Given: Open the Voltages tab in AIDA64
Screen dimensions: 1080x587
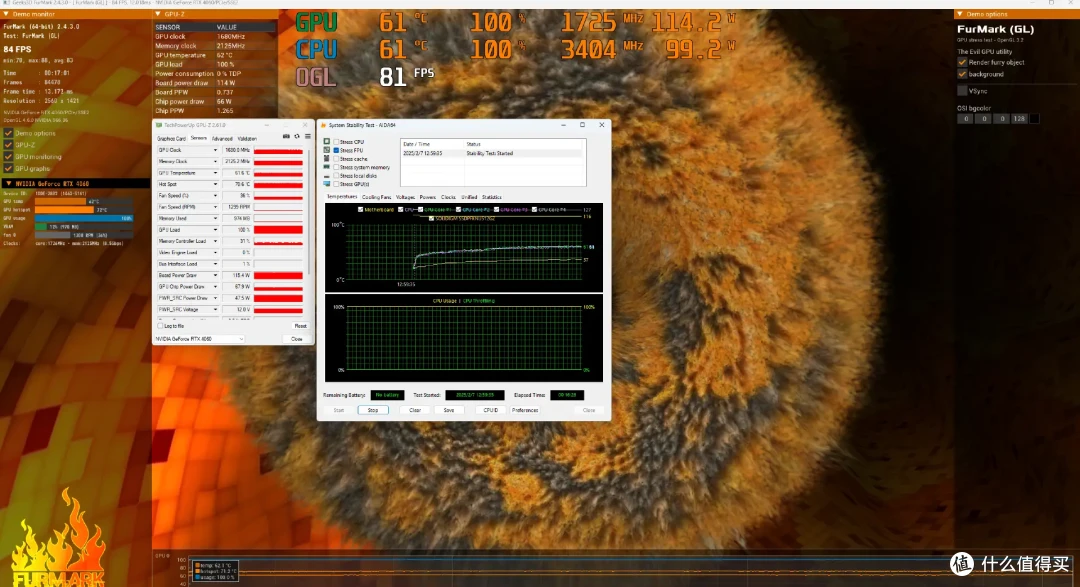Looking at the screenshot, I should click(x=405, y=197).
